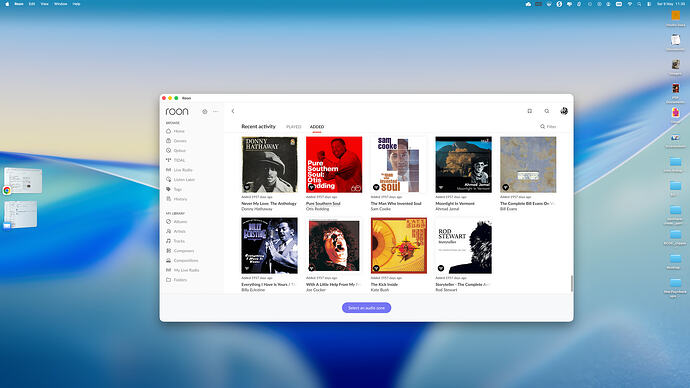Switch to the Played tab
The image size is (690, 388).
tap(294, 127)
